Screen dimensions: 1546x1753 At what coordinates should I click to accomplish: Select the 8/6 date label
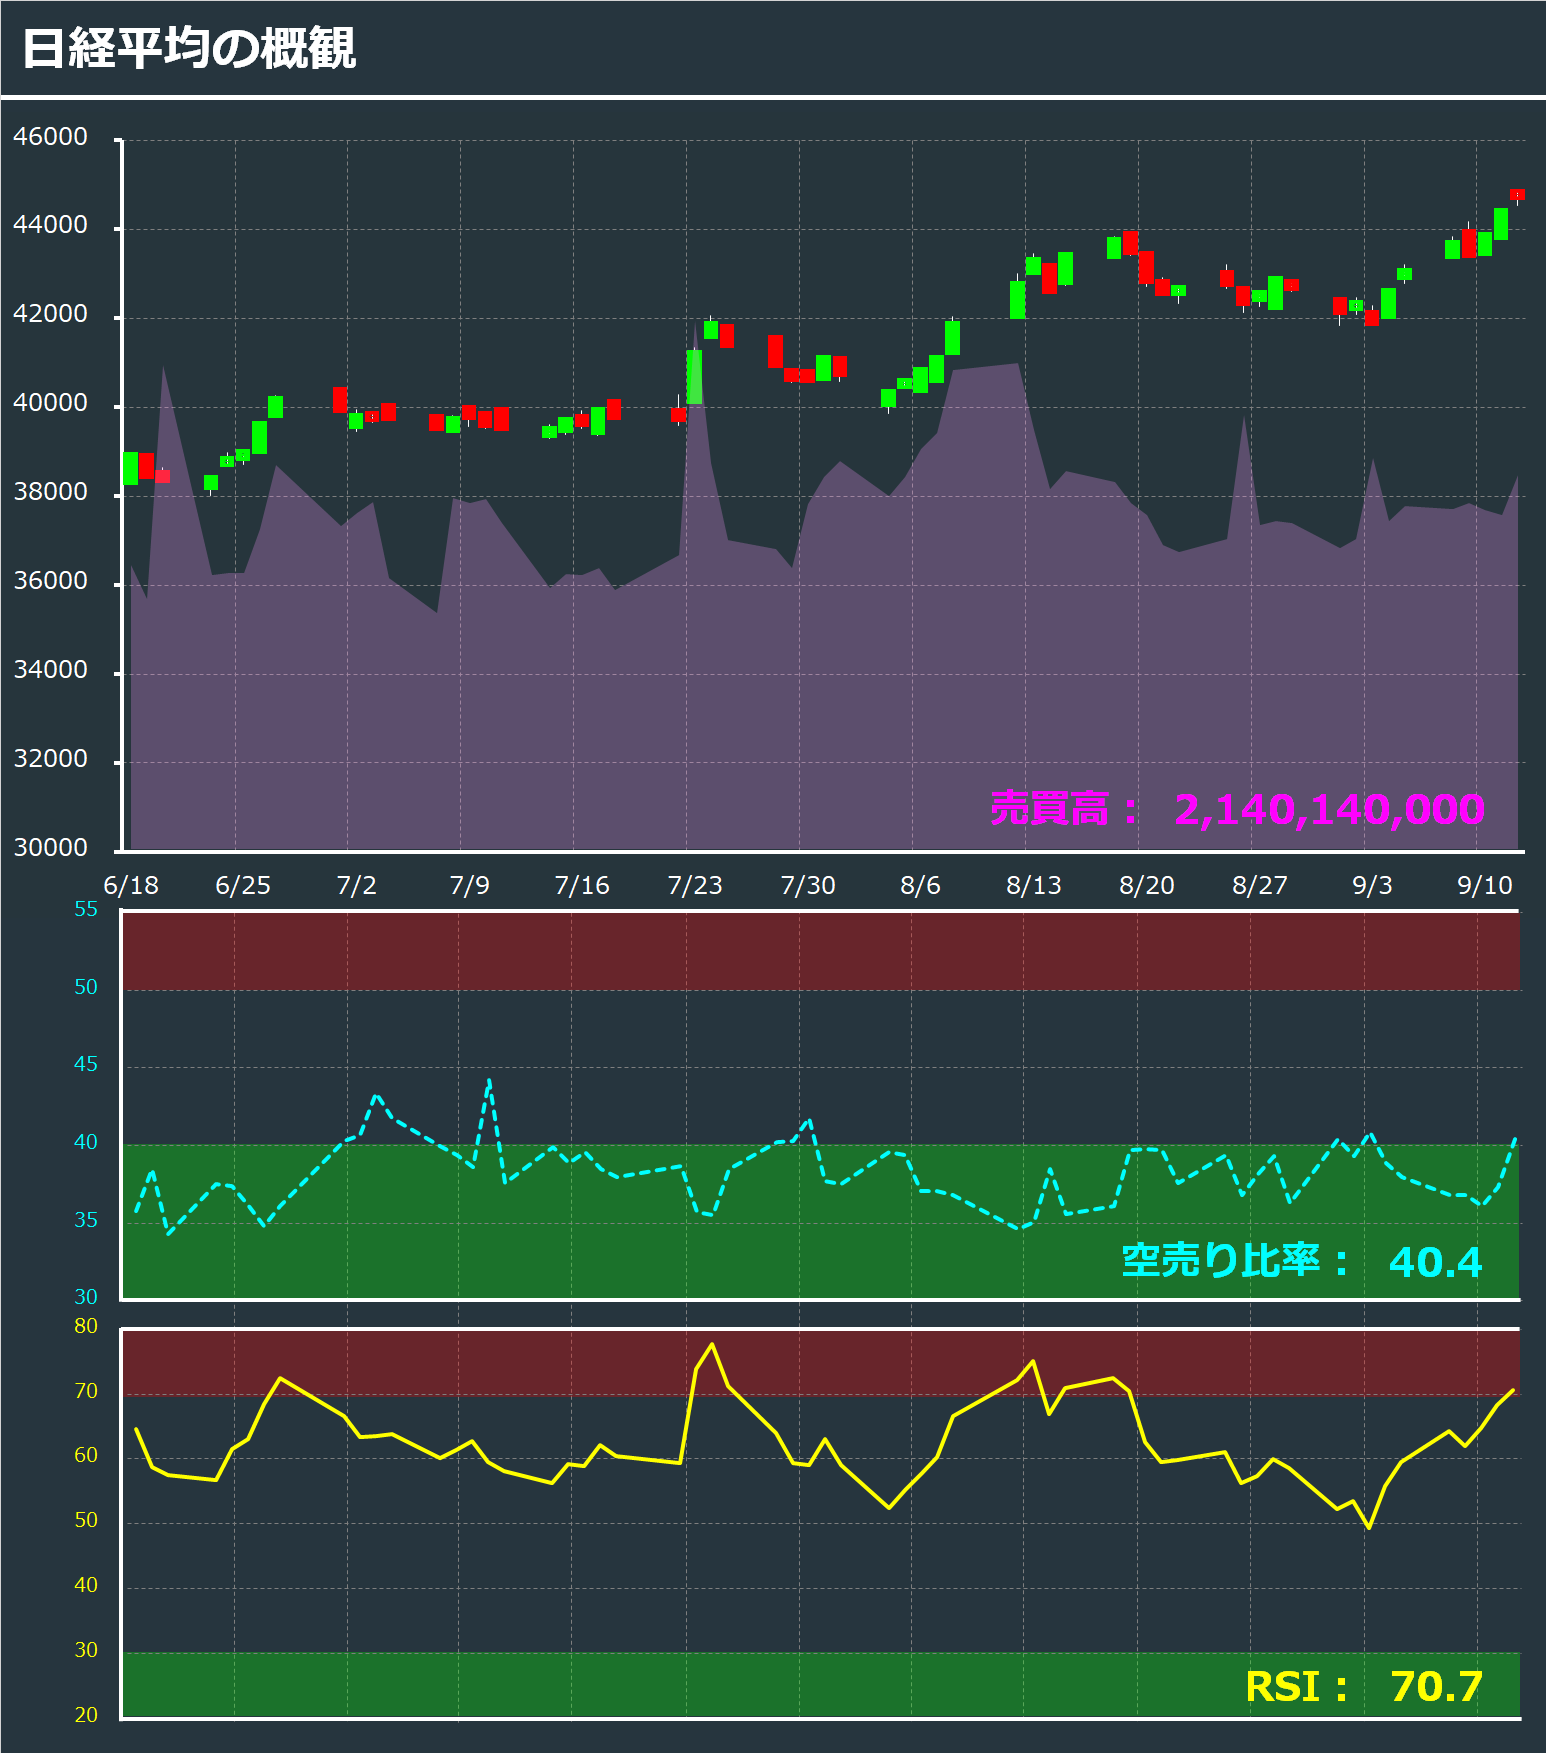pos(920,886)
